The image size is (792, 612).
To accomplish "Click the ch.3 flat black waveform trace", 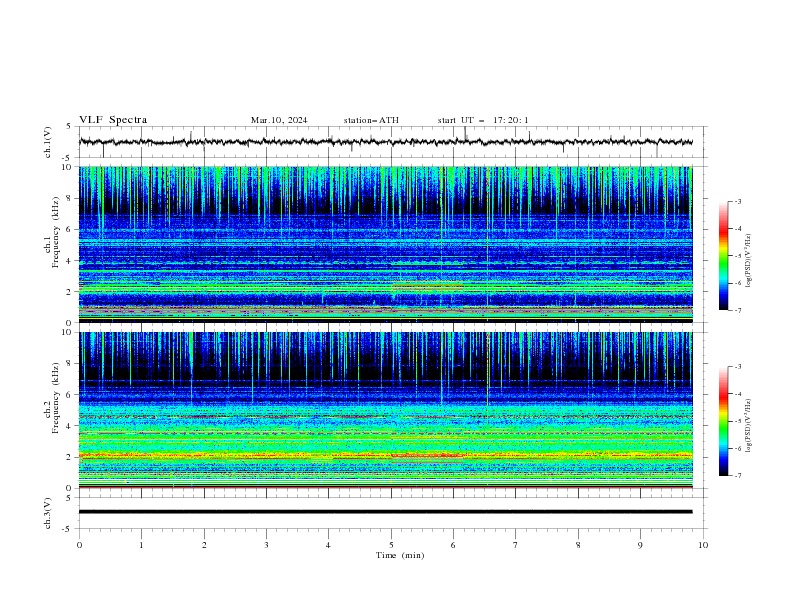I will click(x=386, y=512).
